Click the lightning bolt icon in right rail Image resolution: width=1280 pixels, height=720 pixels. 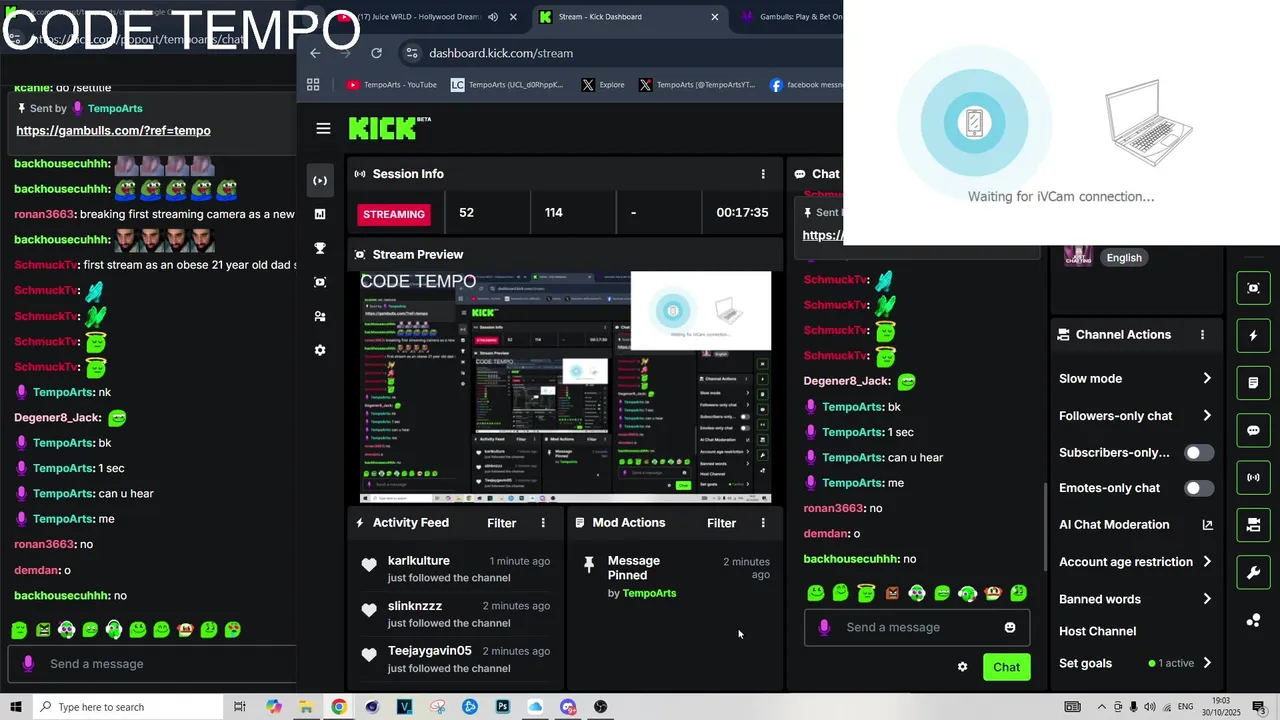(x=1254, y=336)
